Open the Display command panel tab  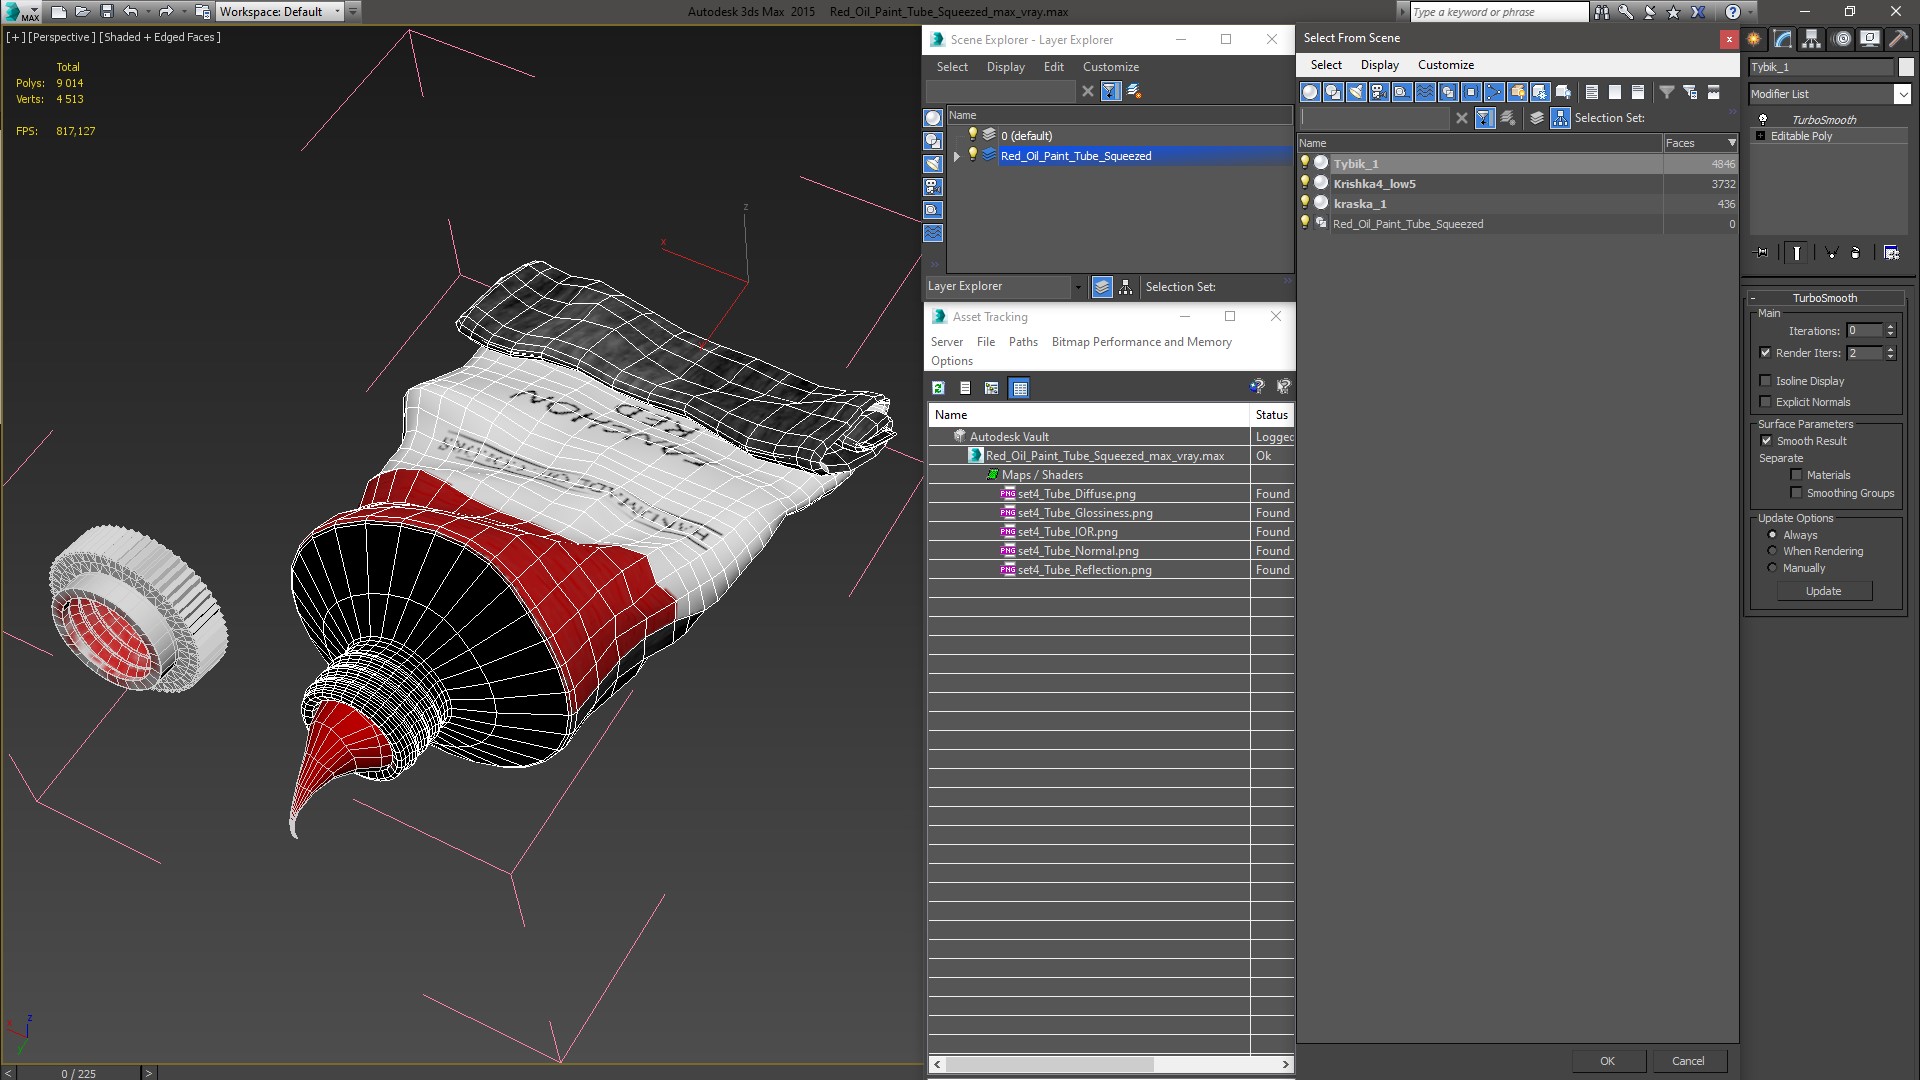(x=1870, y=39)
